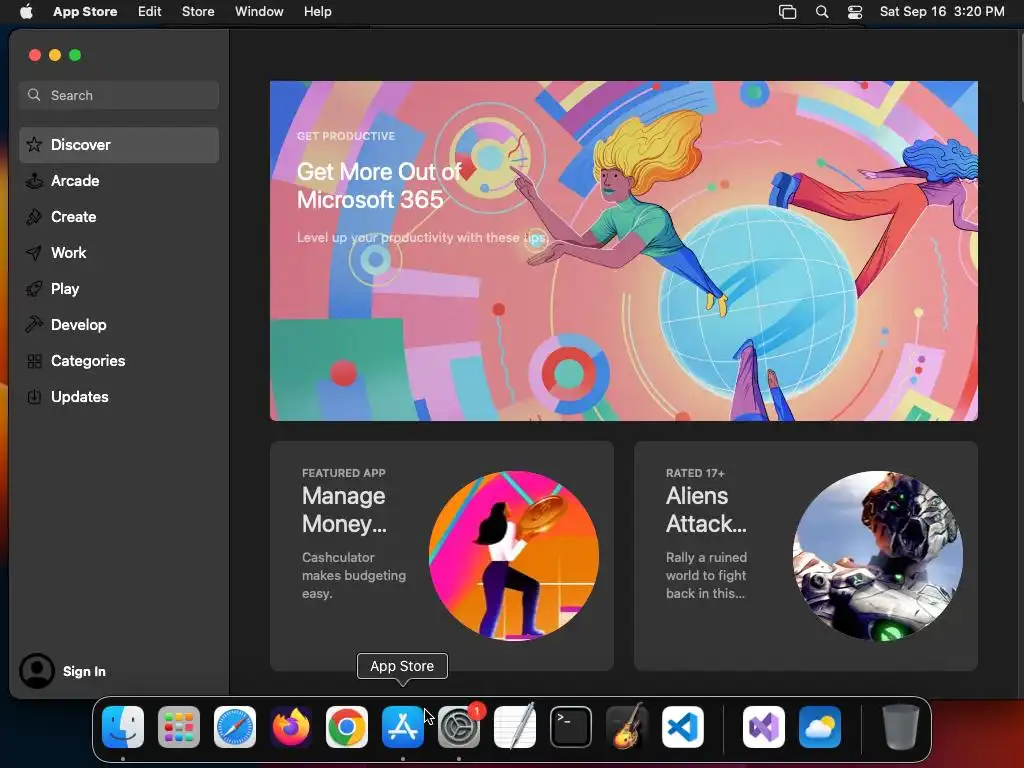Open the Manage Money featured app card

click(x=441, y=556)
